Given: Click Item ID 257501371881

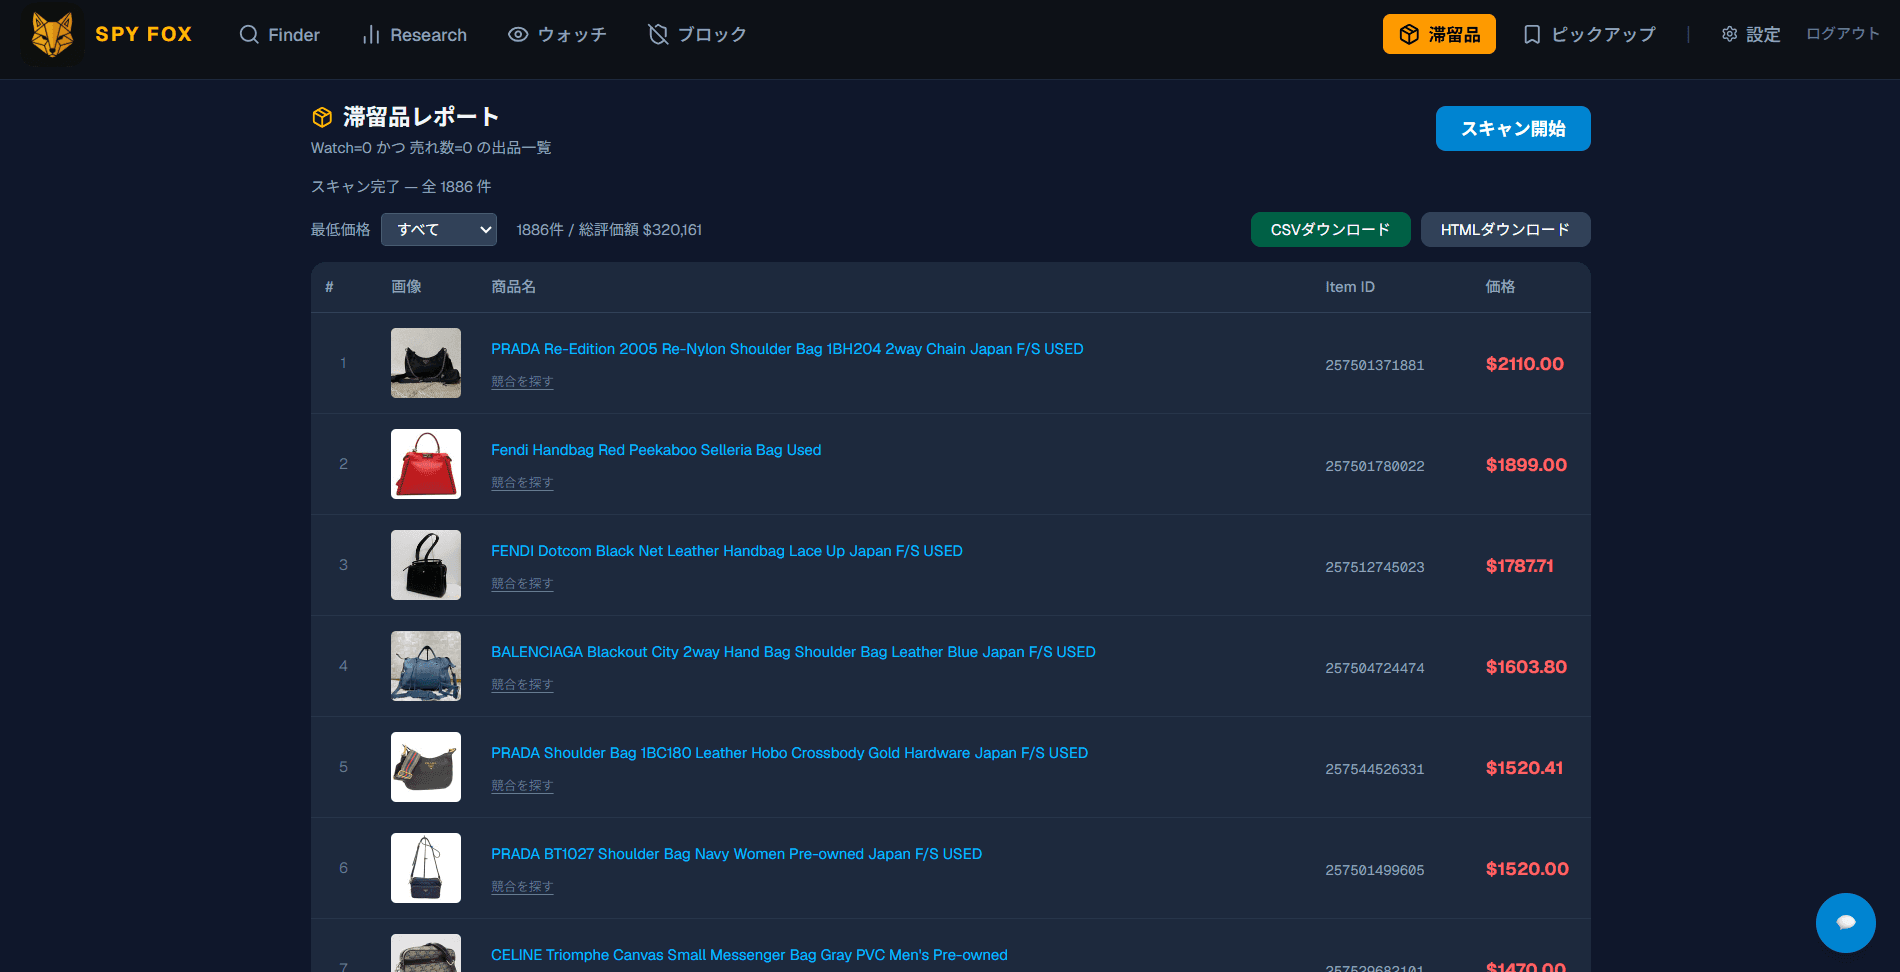Looking at the screenshot, I should point(1374,365).
